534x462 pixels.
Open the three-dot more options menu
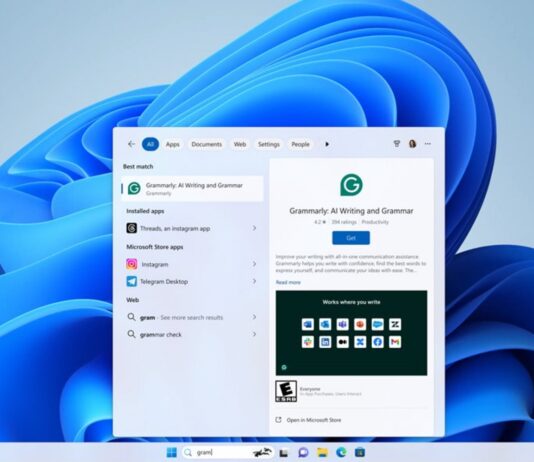point(428,144)
